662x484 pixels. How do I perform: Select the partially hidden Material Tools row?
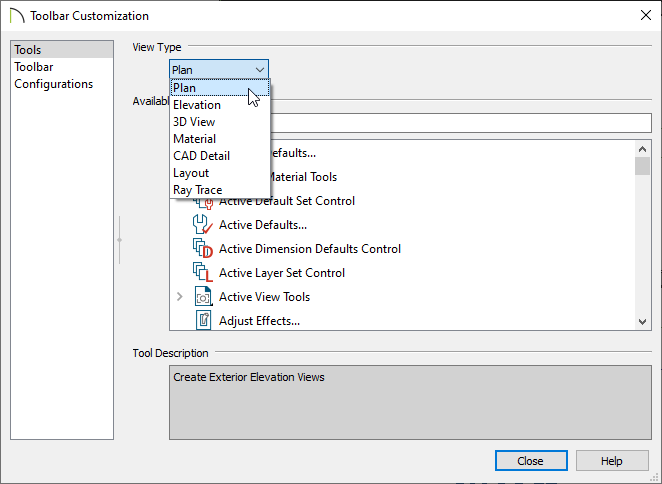(x=303, y=177)
